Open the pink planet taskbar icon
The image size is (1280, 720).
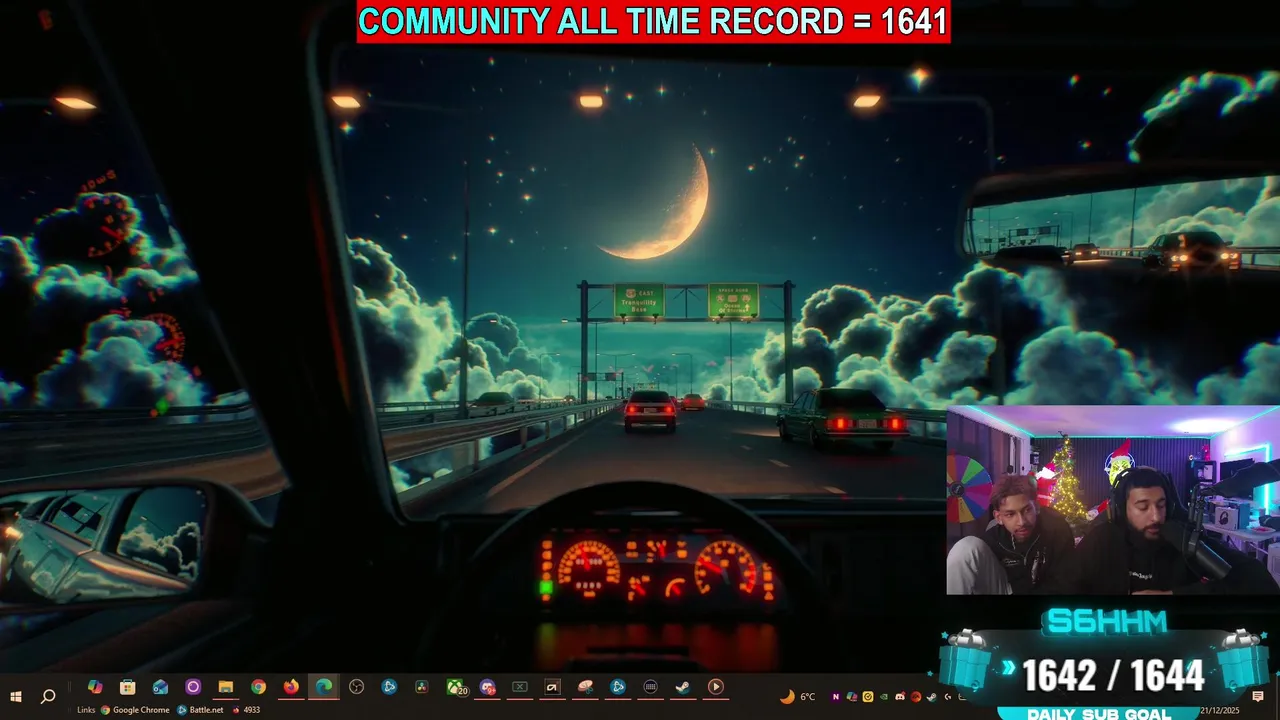click(x=586, y=687)
